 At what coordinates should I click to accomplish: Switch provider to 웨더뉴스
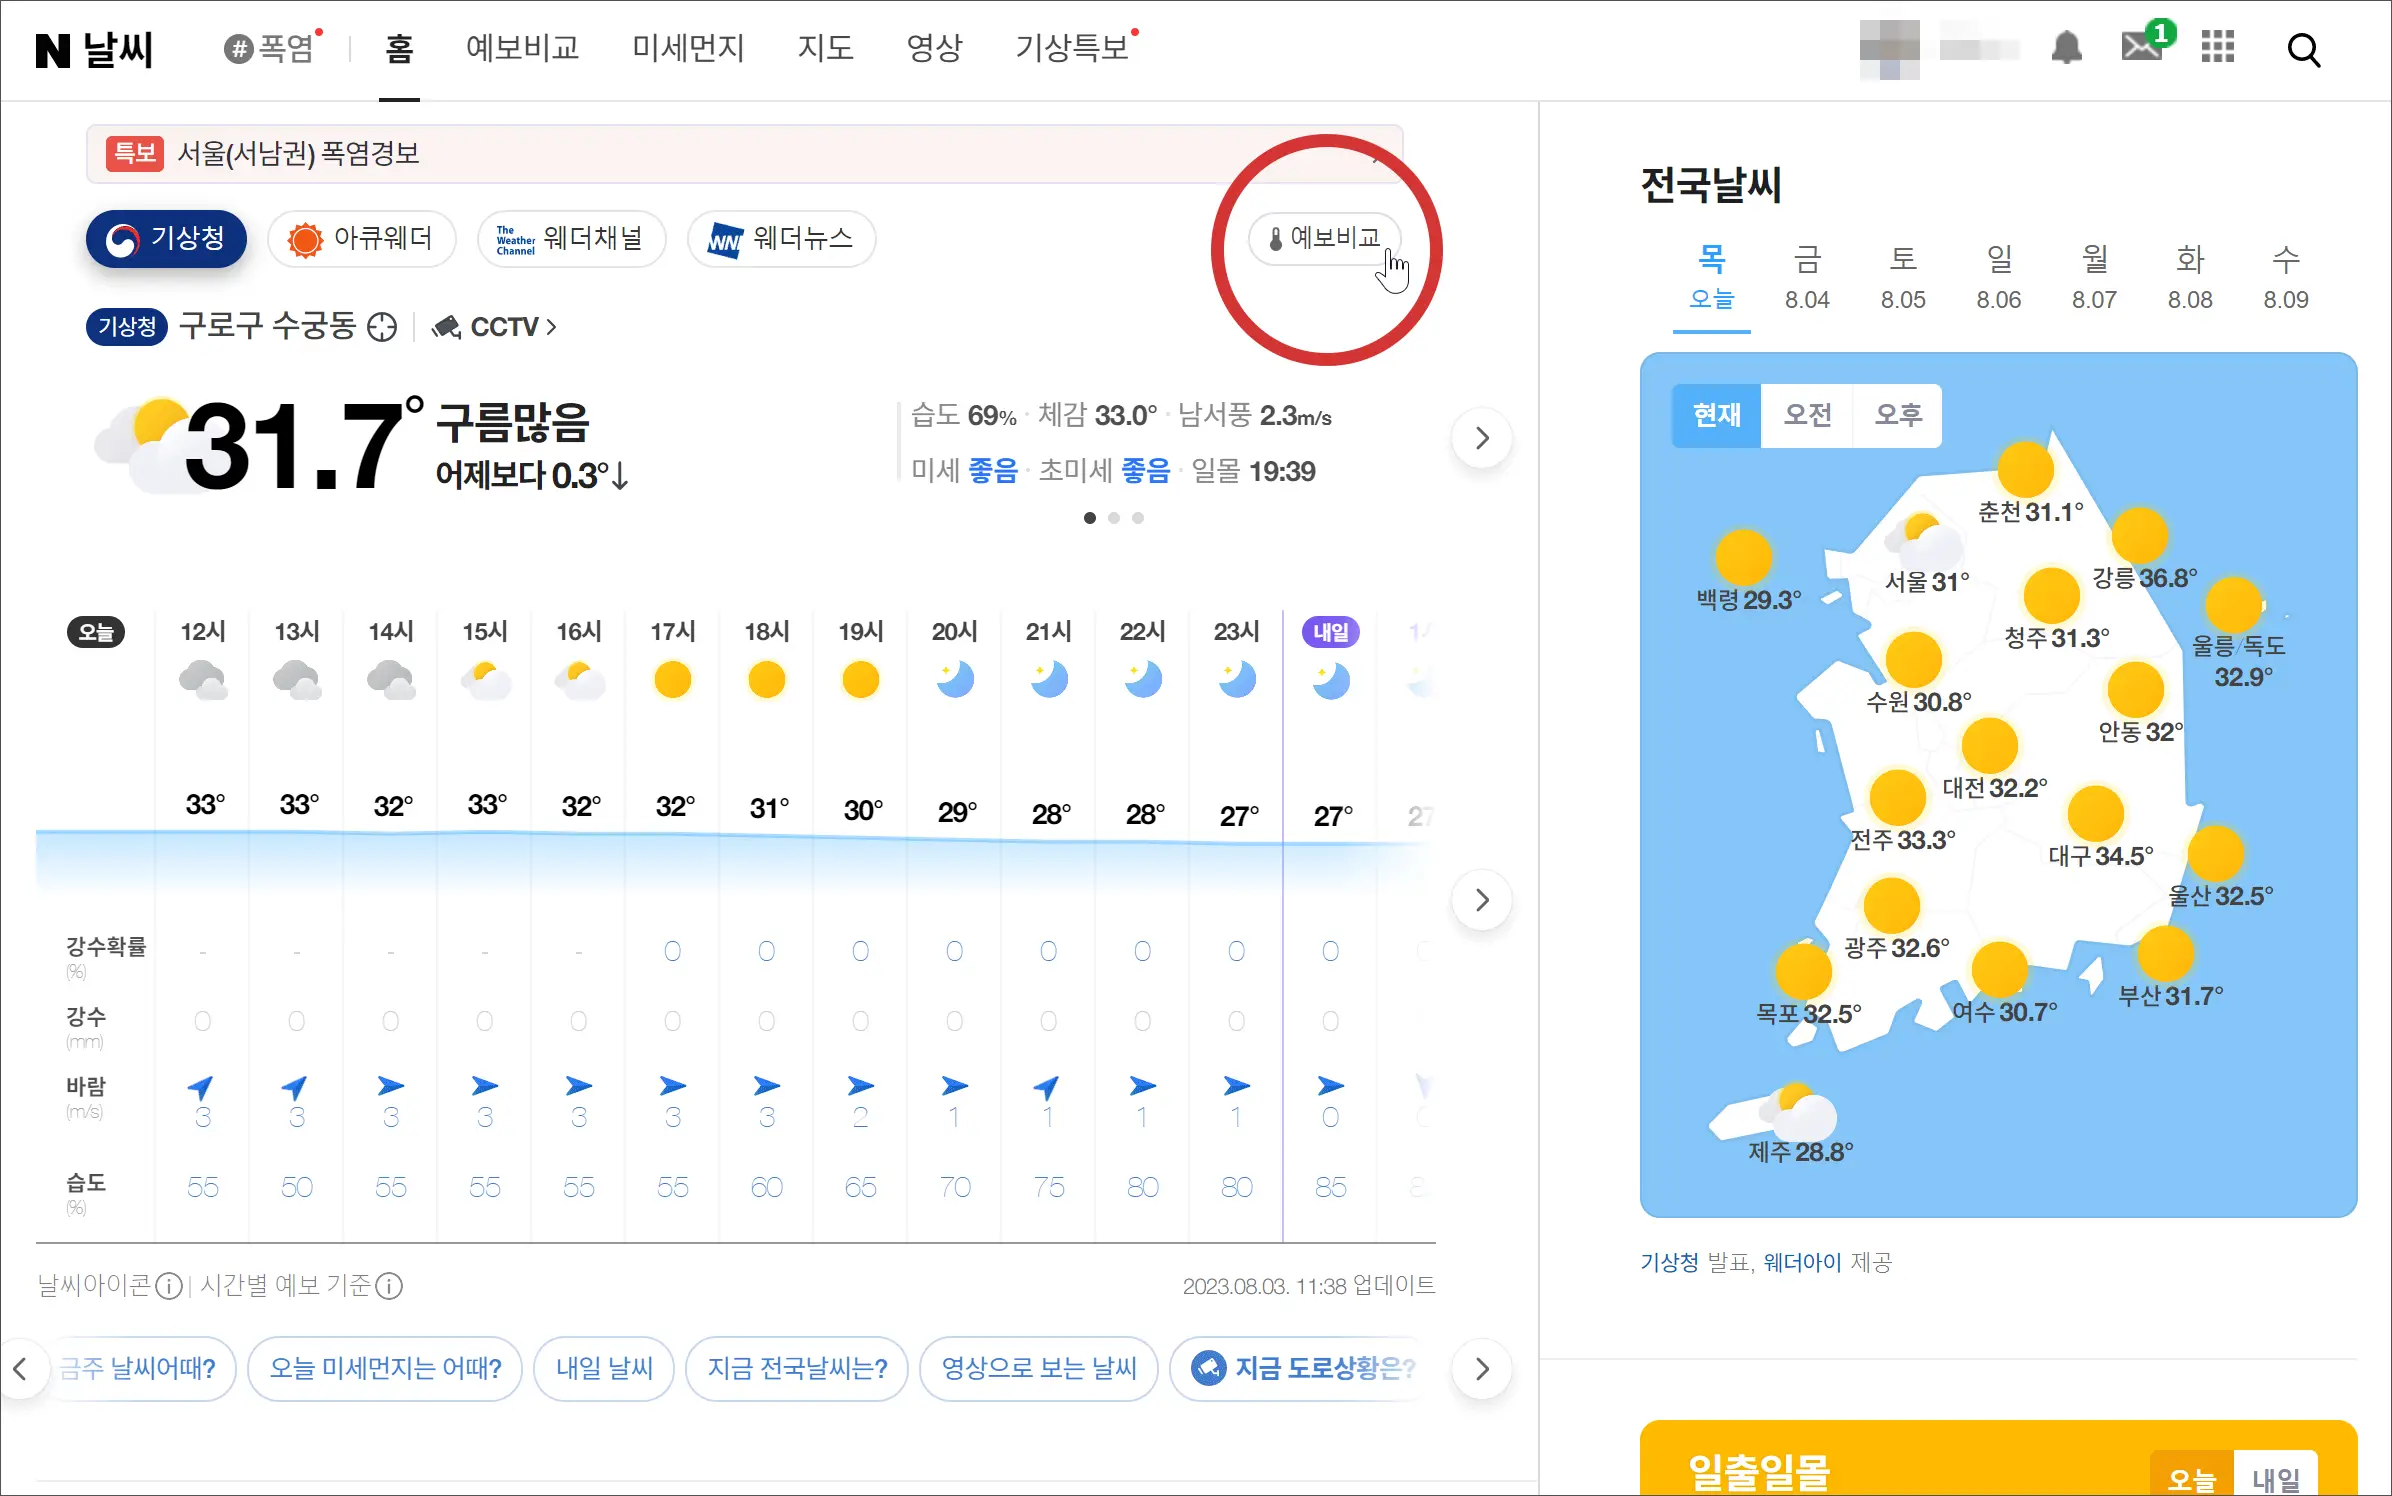781,239
